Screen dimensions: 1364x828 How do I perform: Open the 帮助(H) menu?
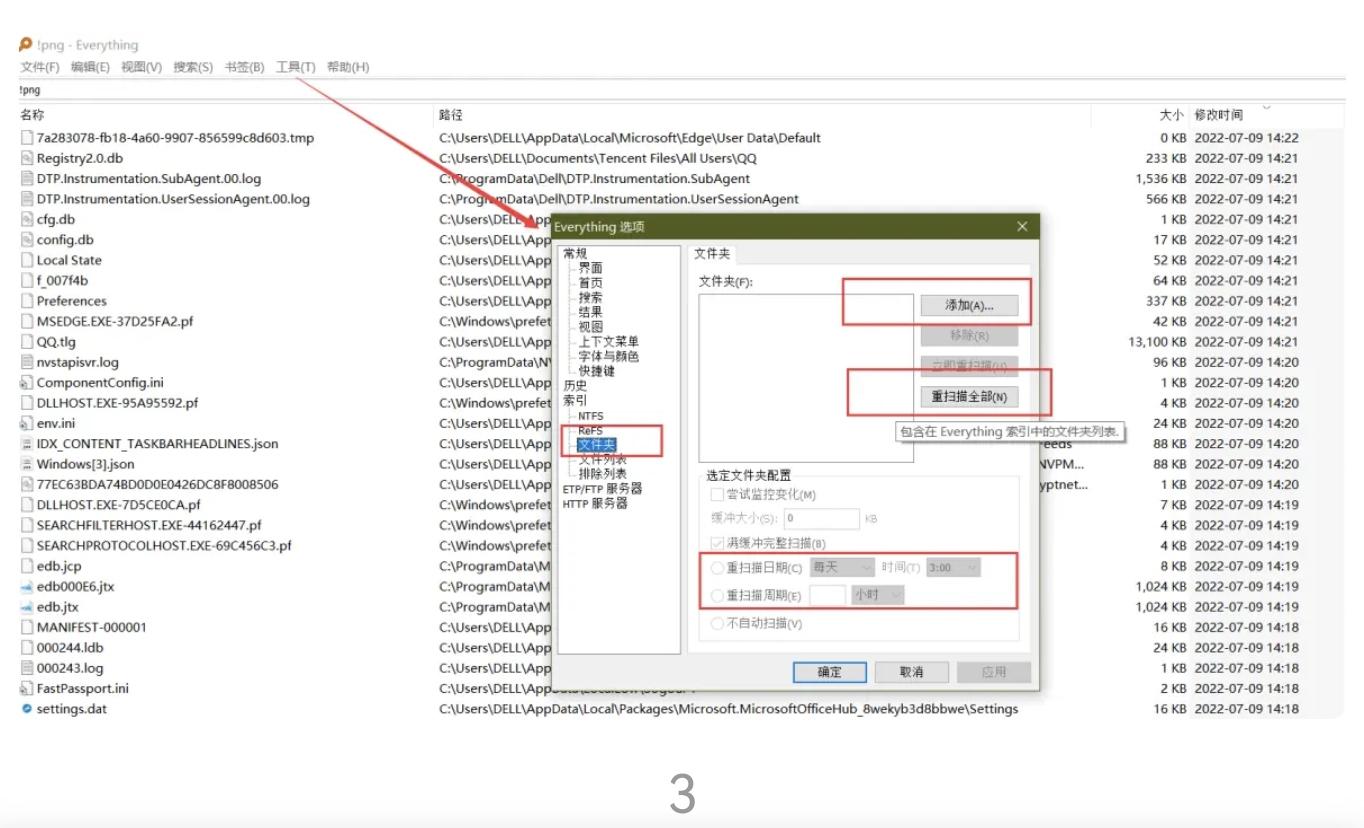pos(348,67)
